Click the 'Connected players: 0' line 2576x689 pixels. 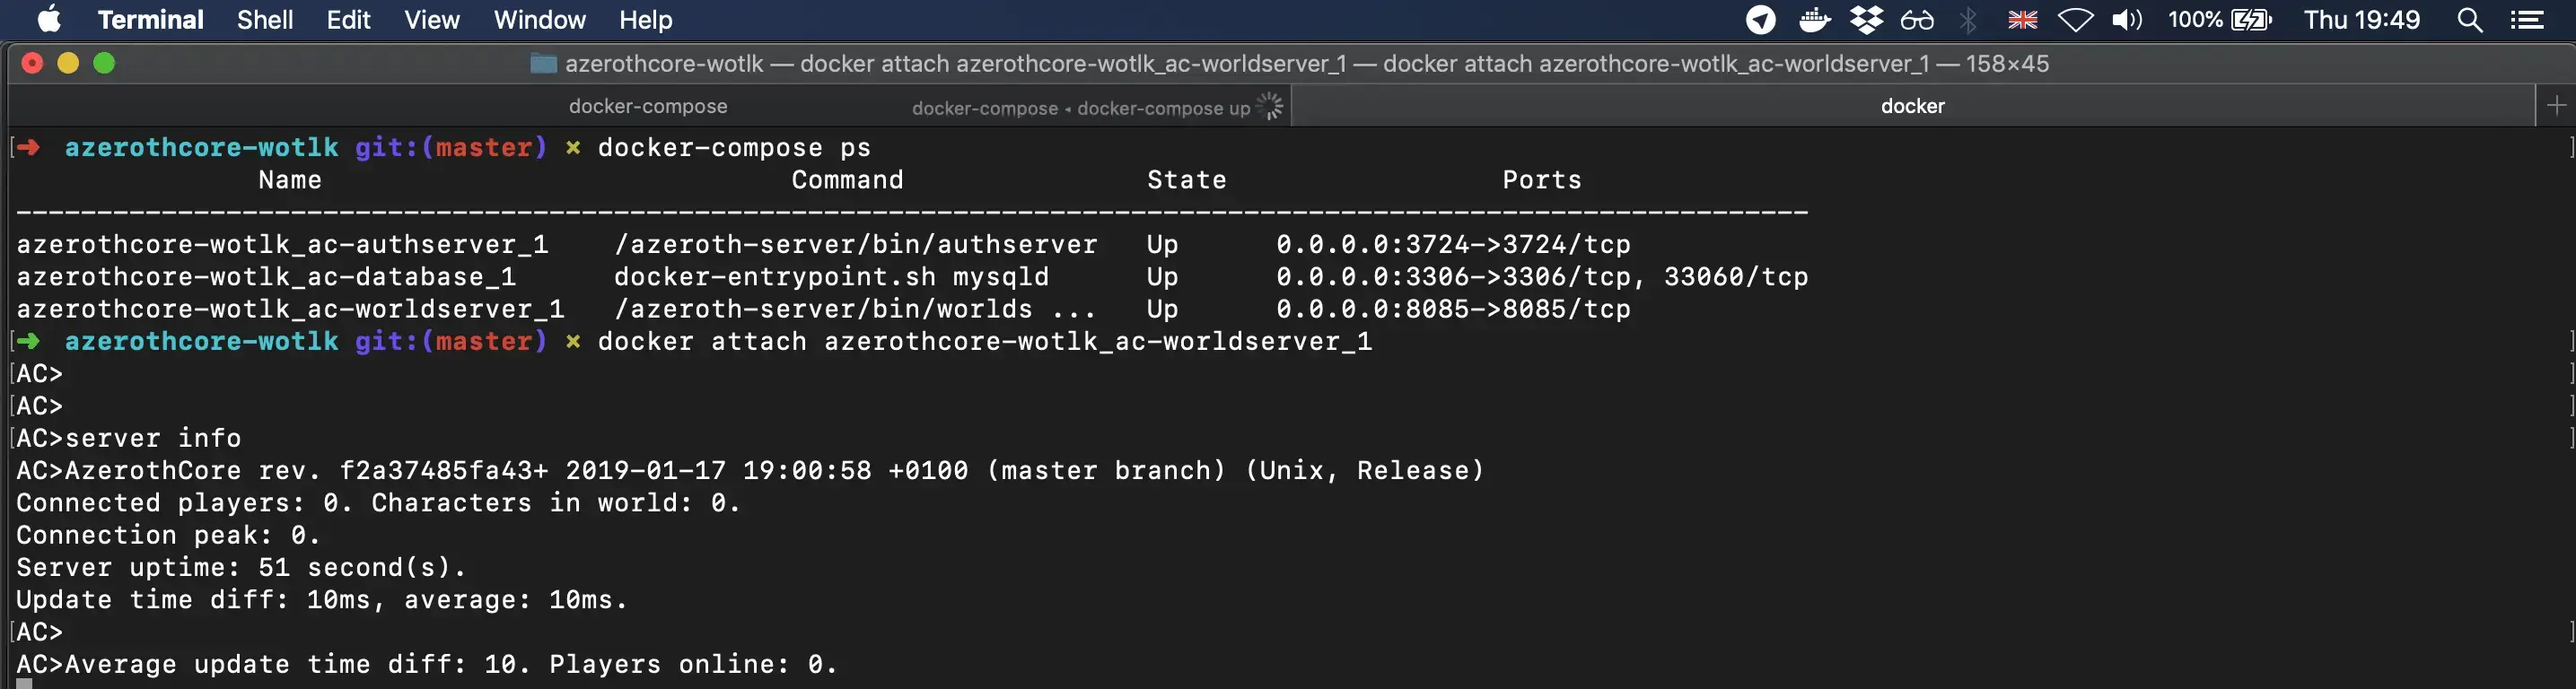coord(378,503)
